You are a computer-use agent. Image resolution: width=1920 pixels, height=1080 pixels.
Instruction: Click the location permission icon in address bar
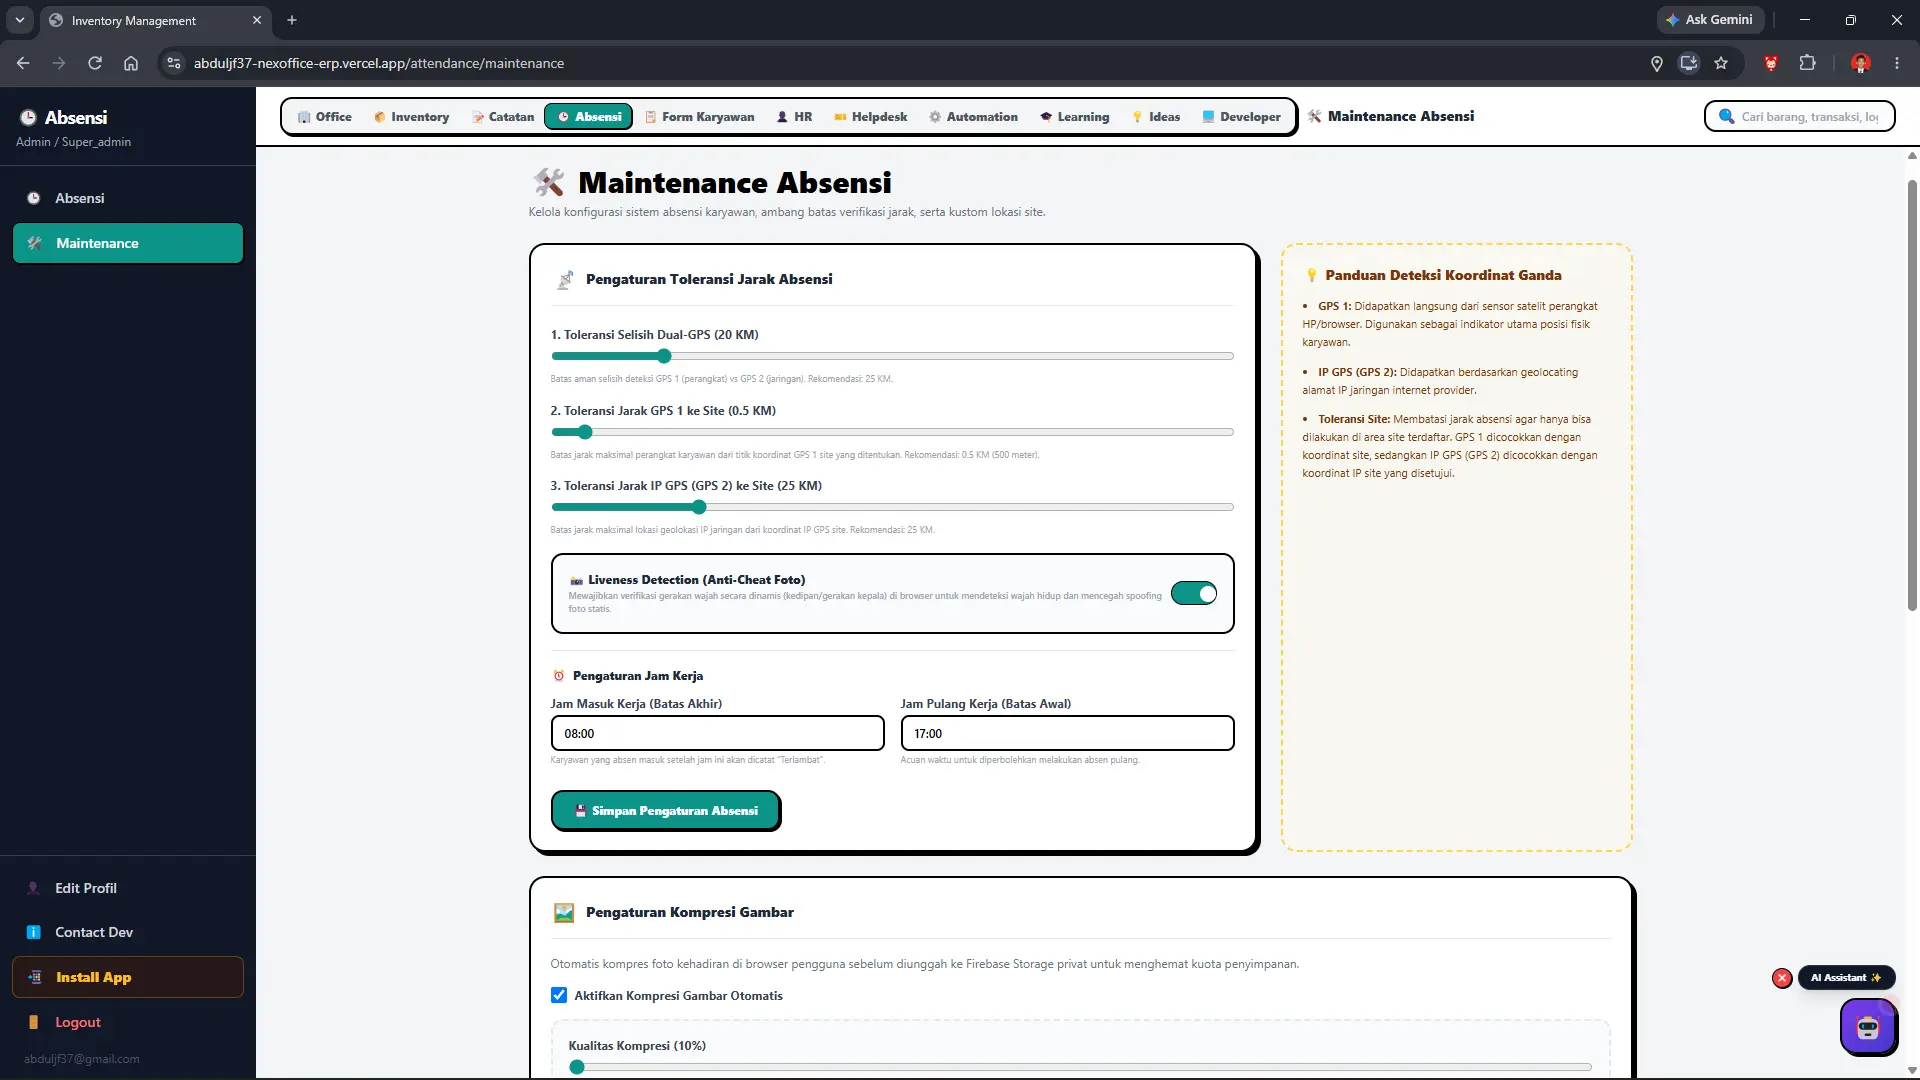pos(1657,63)
